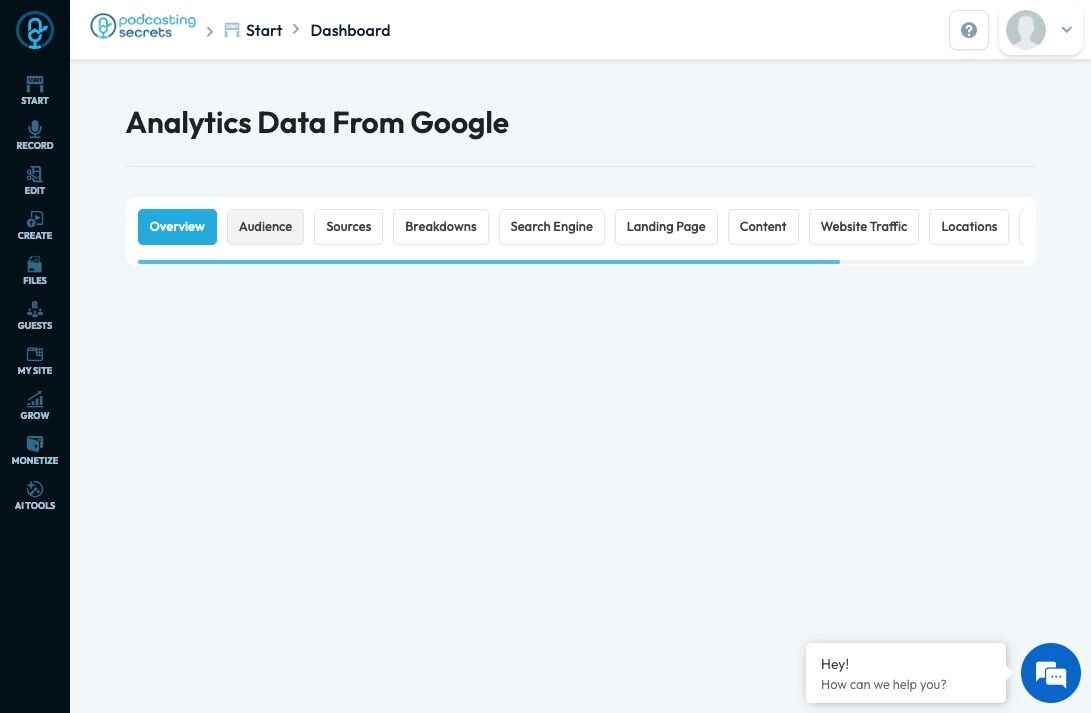Open the live chat bubble
This screenshot has height=713, width=1091.
click(1050, 673)
